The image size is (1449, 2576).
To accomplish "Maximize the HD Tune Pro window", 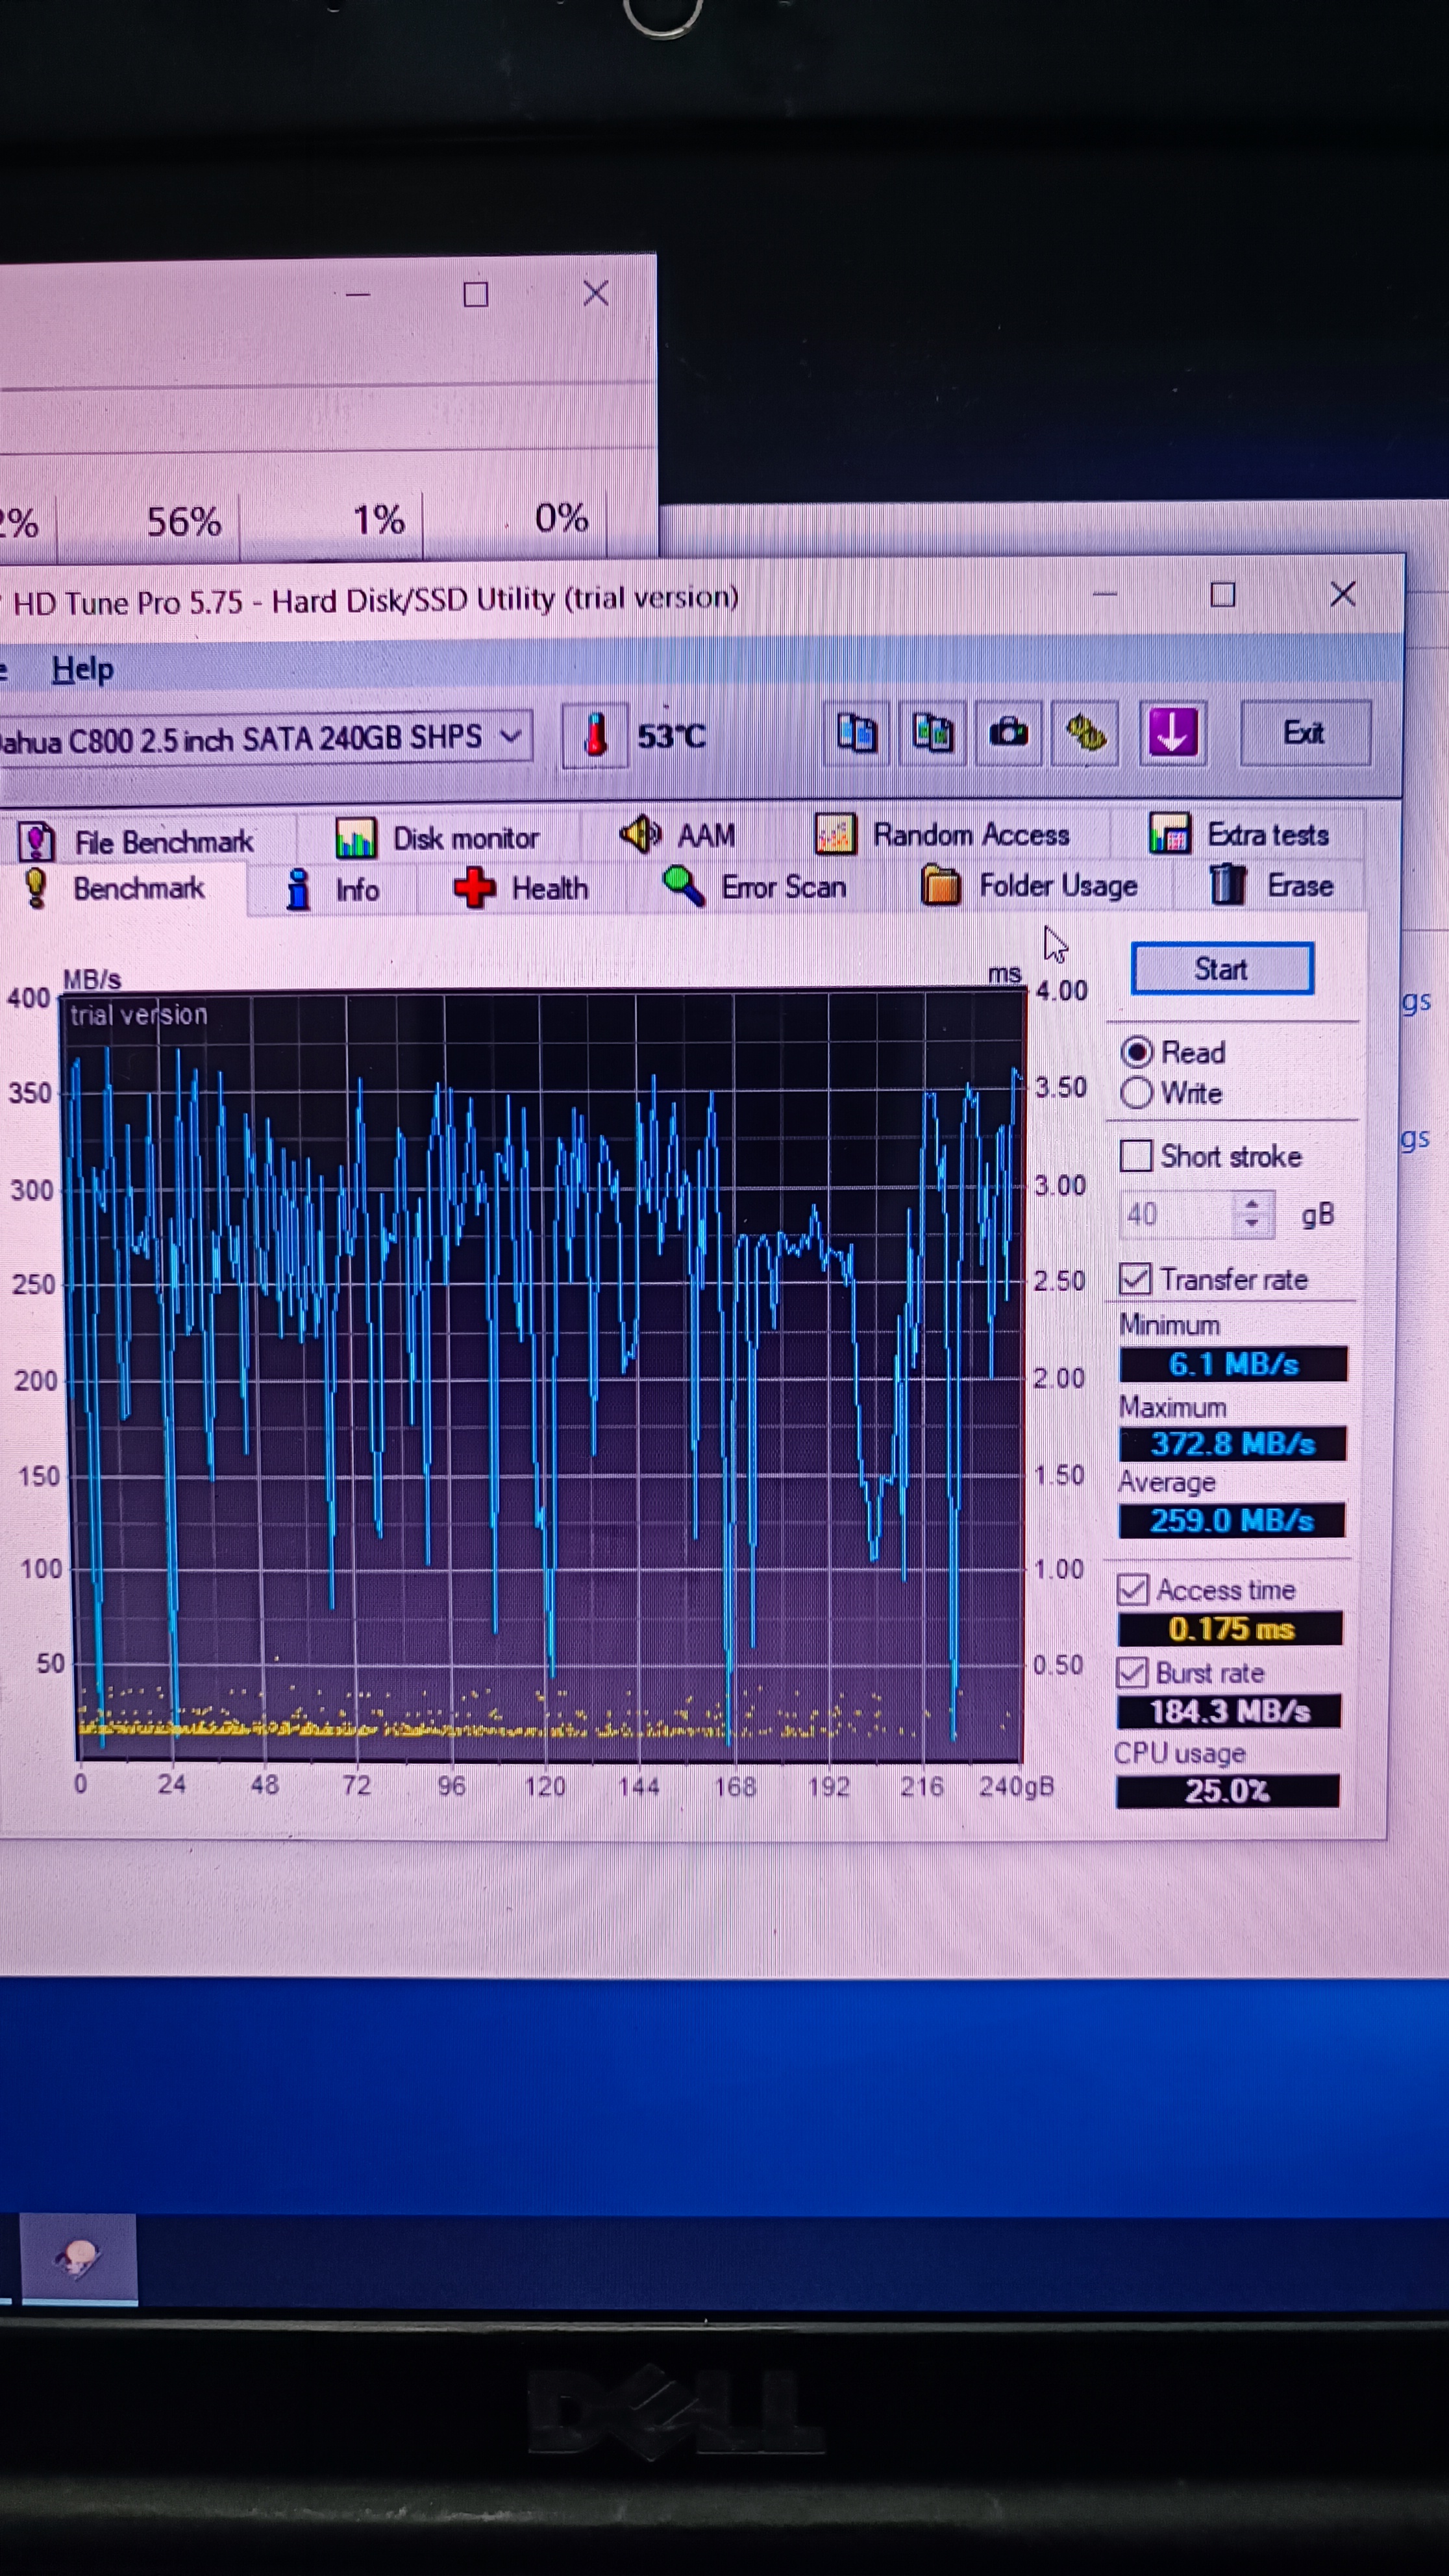I will click(1222, 594).
